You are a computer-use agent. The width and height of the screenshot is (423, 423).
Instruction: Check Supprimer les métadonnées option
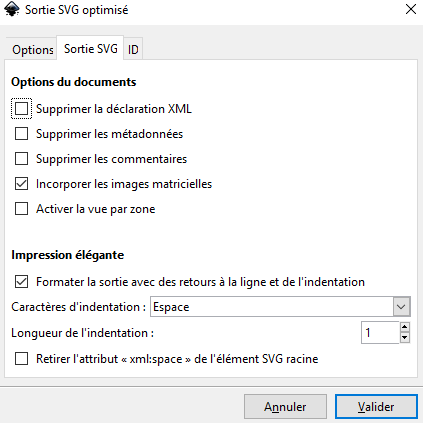pos(21,134)
